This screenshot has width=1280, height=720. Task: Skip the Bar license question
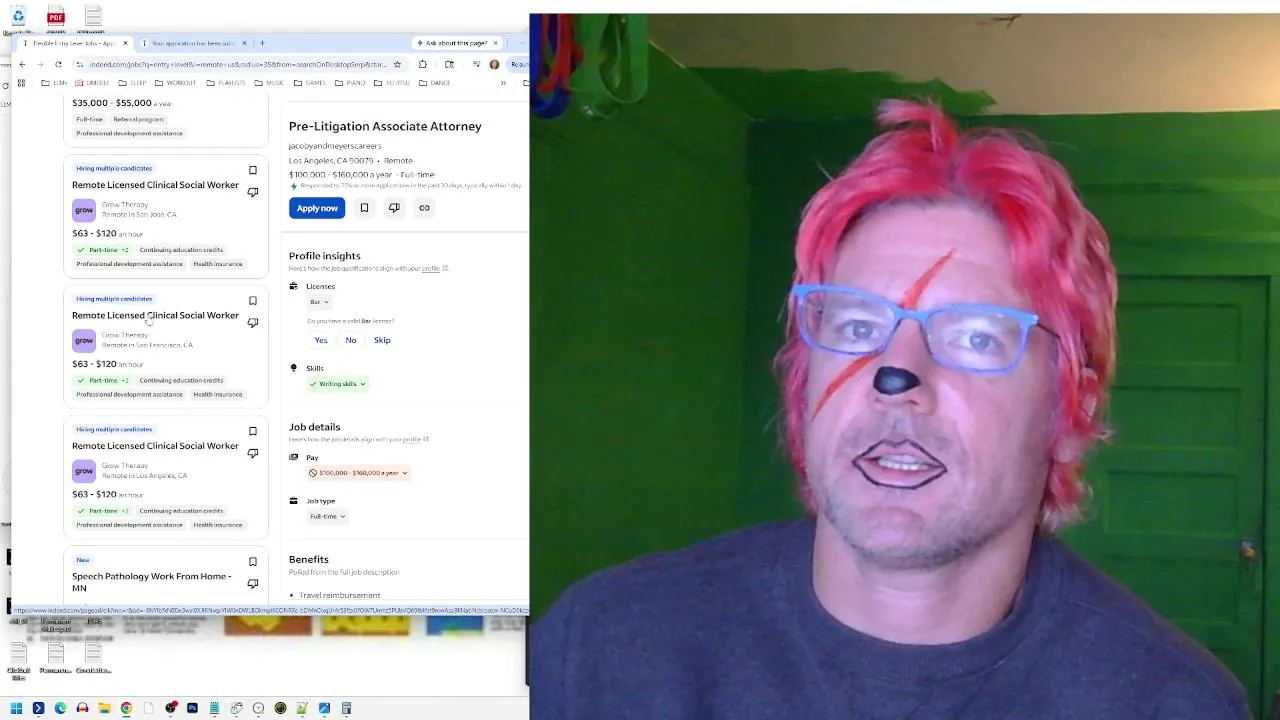[x=382, y=340]
